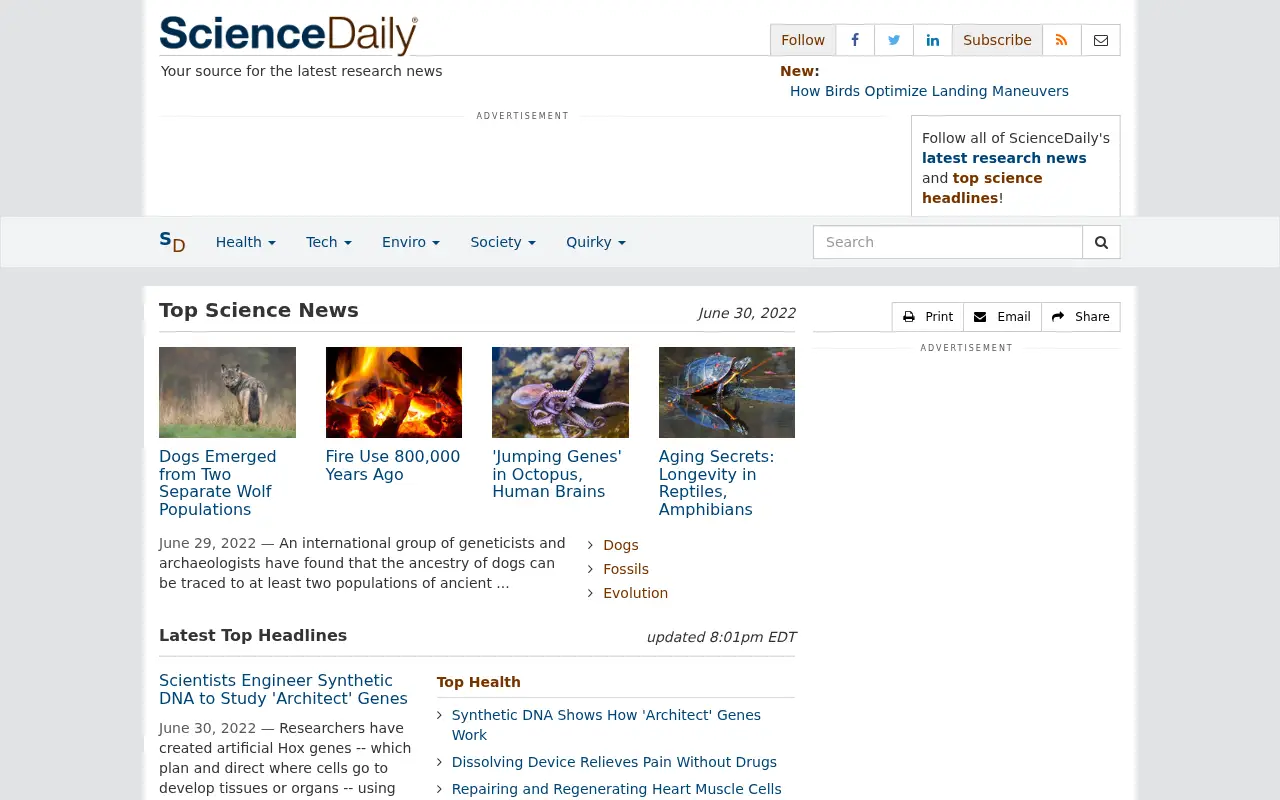Expand the Health dropdown menu
Viewport: 1280px width, 800px height.
click(x=246, y=242)
